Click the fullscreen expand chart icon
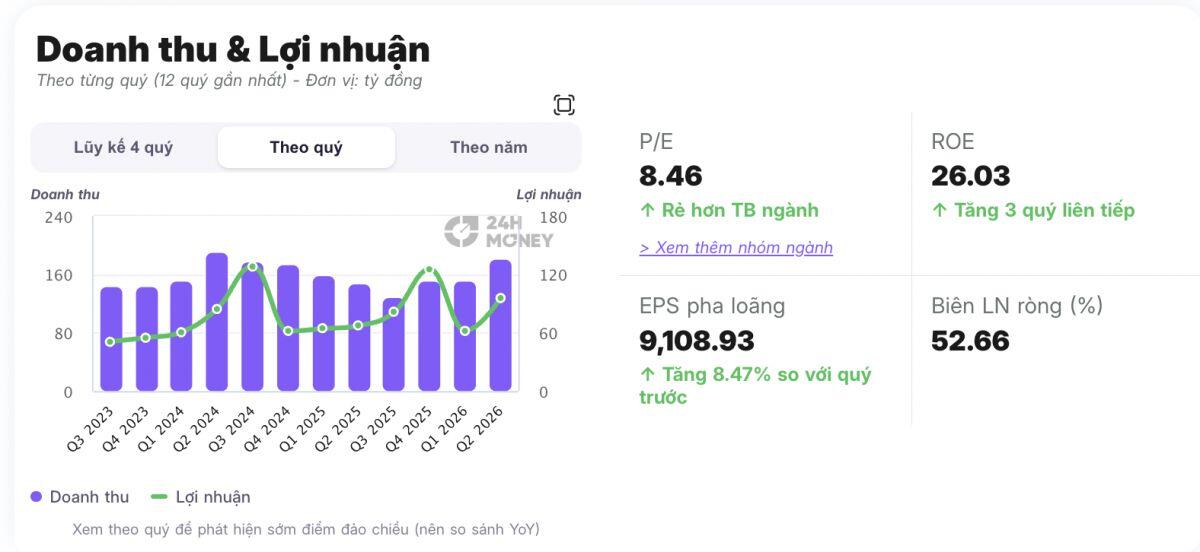Image resolution: width=1200 pixels, height=552 pixels. coord(564,105)
